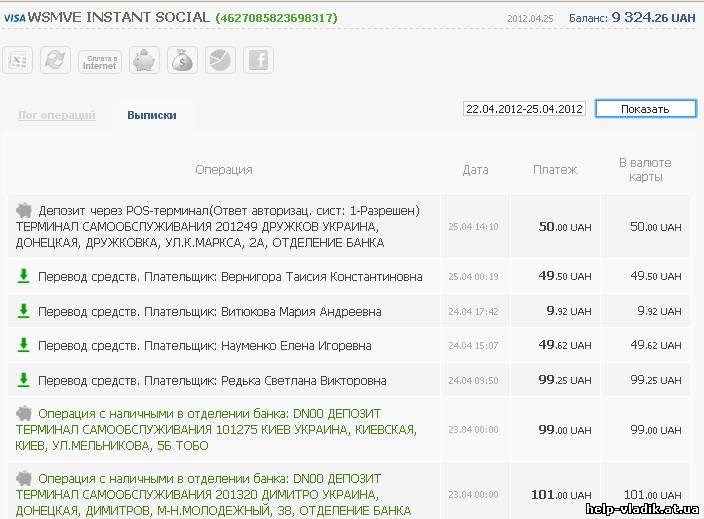Open the pie chart statistics icon
The height and width of the screenshot is (519, 704).
click(x=220, y=61)
